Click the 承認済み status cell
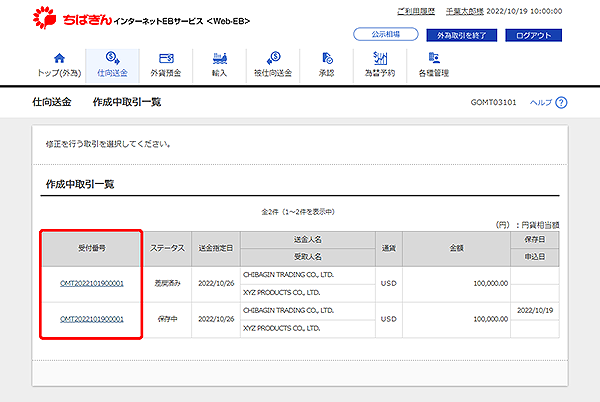This screenshot has height=402, width=600. [167, 283]
